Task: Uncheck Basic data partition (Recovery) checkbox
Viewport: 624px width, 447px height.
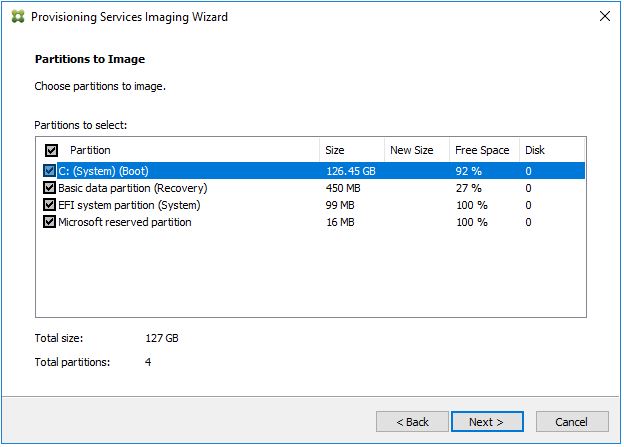Action: (x=50, y=188)
